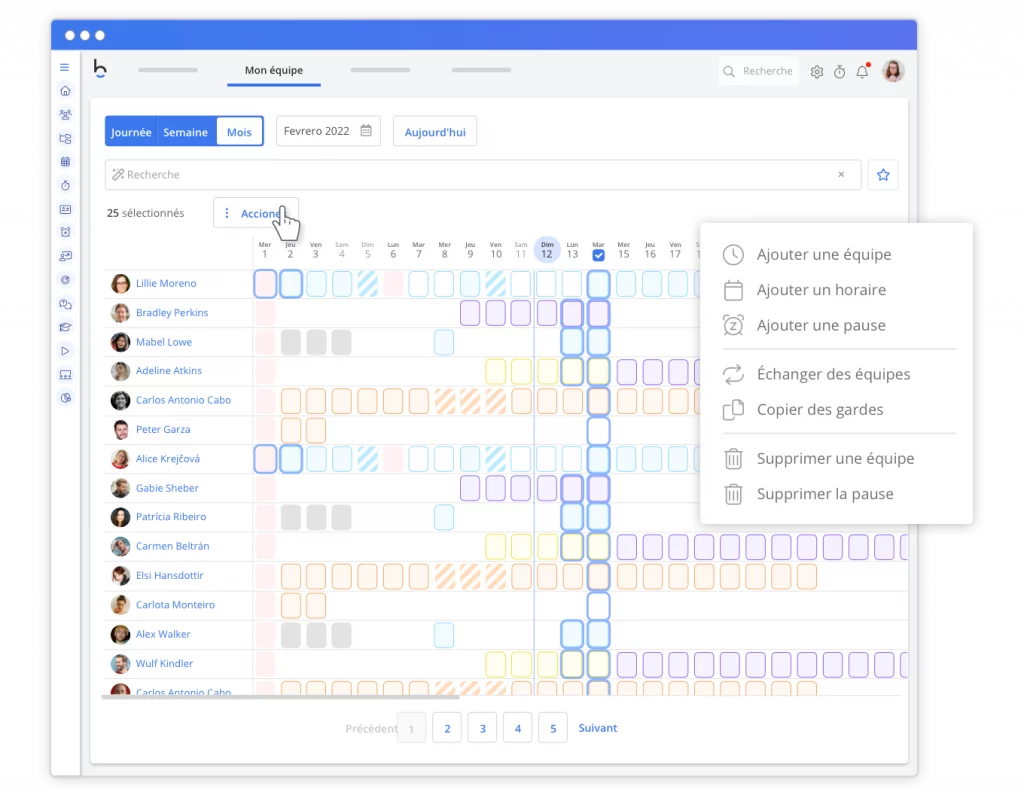Image resolution: width=1024 pixels, height=795 pixels.
Task: Click the filter Recherche field with wand
Action: [x=470, y=175]
